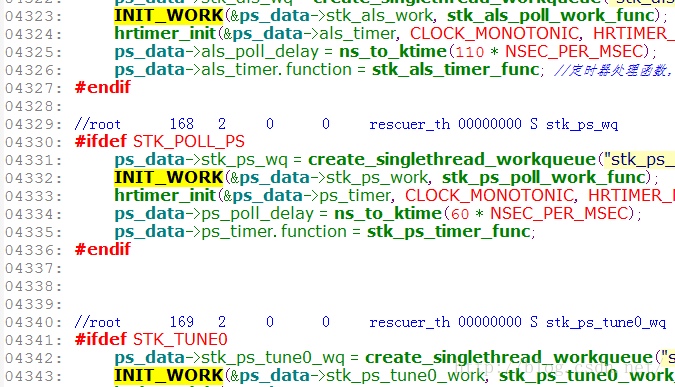Screen dimensions: 675x387
Task: Click the "stk_ps_ string literal on line 04331
Action: pos(639,160)
